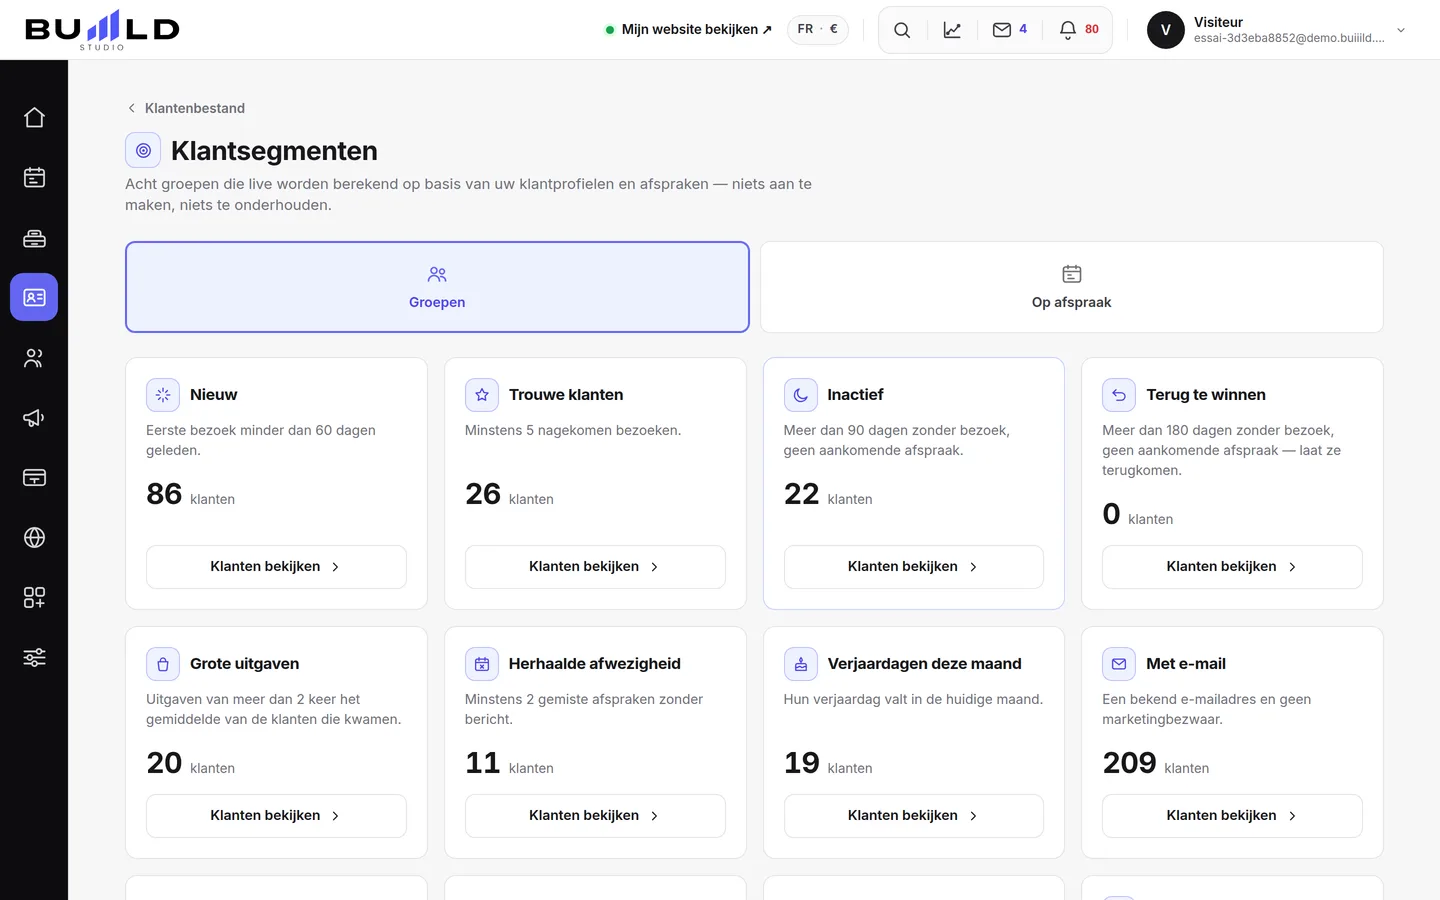This screenshot has height=900, width=1440.
Task: Click the Klantsegmenten page heading
Action: point(274,151)
